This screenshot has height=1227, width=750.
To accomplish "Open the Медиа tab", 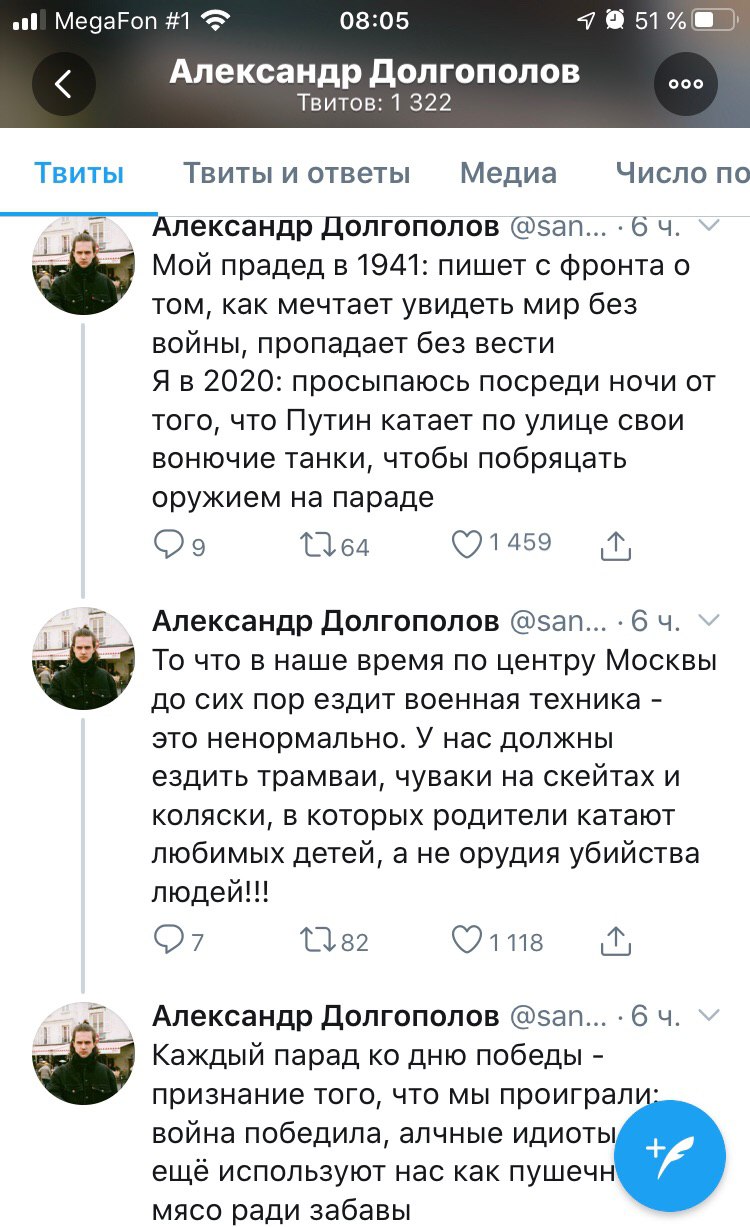I will pos(508,173).
